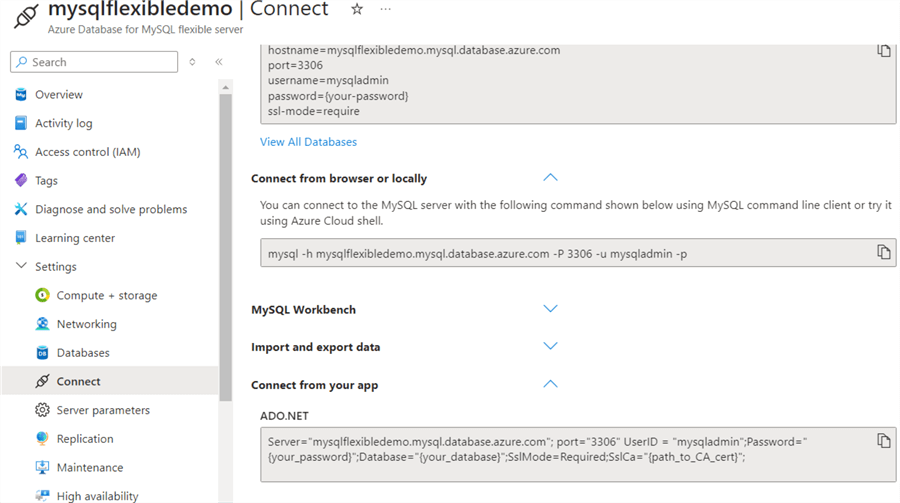This screenshot has height=503, width=900.
Task: Open the more options ellipsis in header
Action: 386,9
